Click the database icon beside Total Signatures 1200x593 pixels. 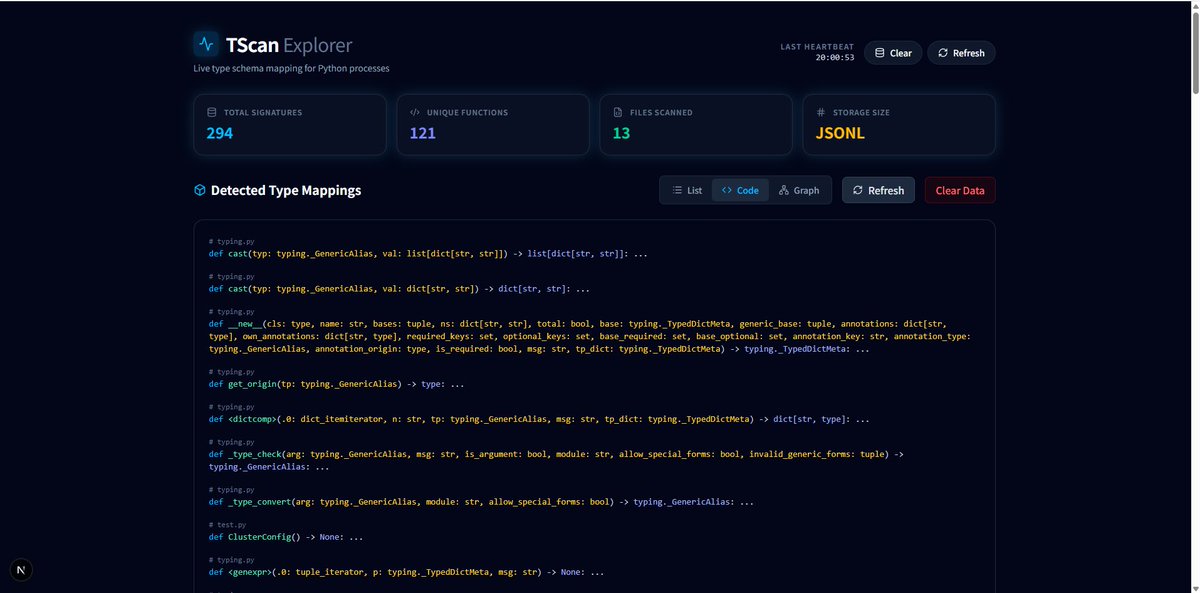[x=211, y=113]
